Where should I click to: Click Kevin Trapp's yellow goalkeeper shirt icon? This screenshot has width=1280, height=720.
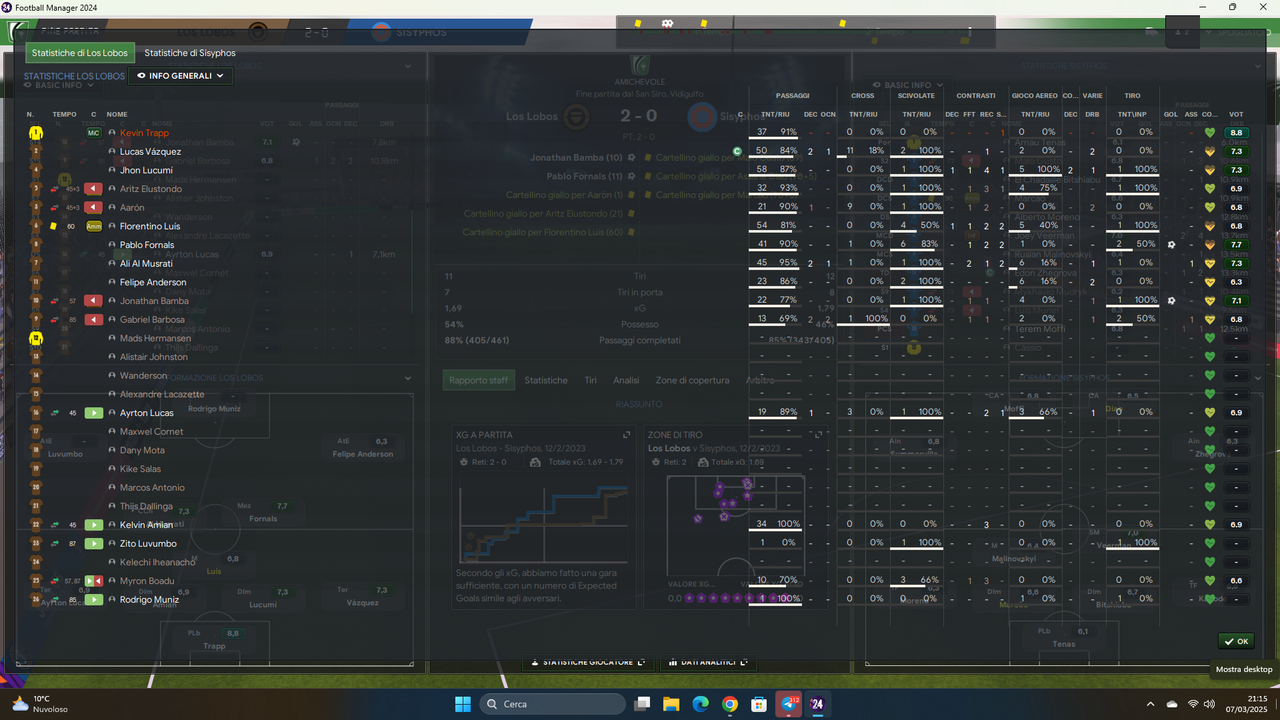36,133
